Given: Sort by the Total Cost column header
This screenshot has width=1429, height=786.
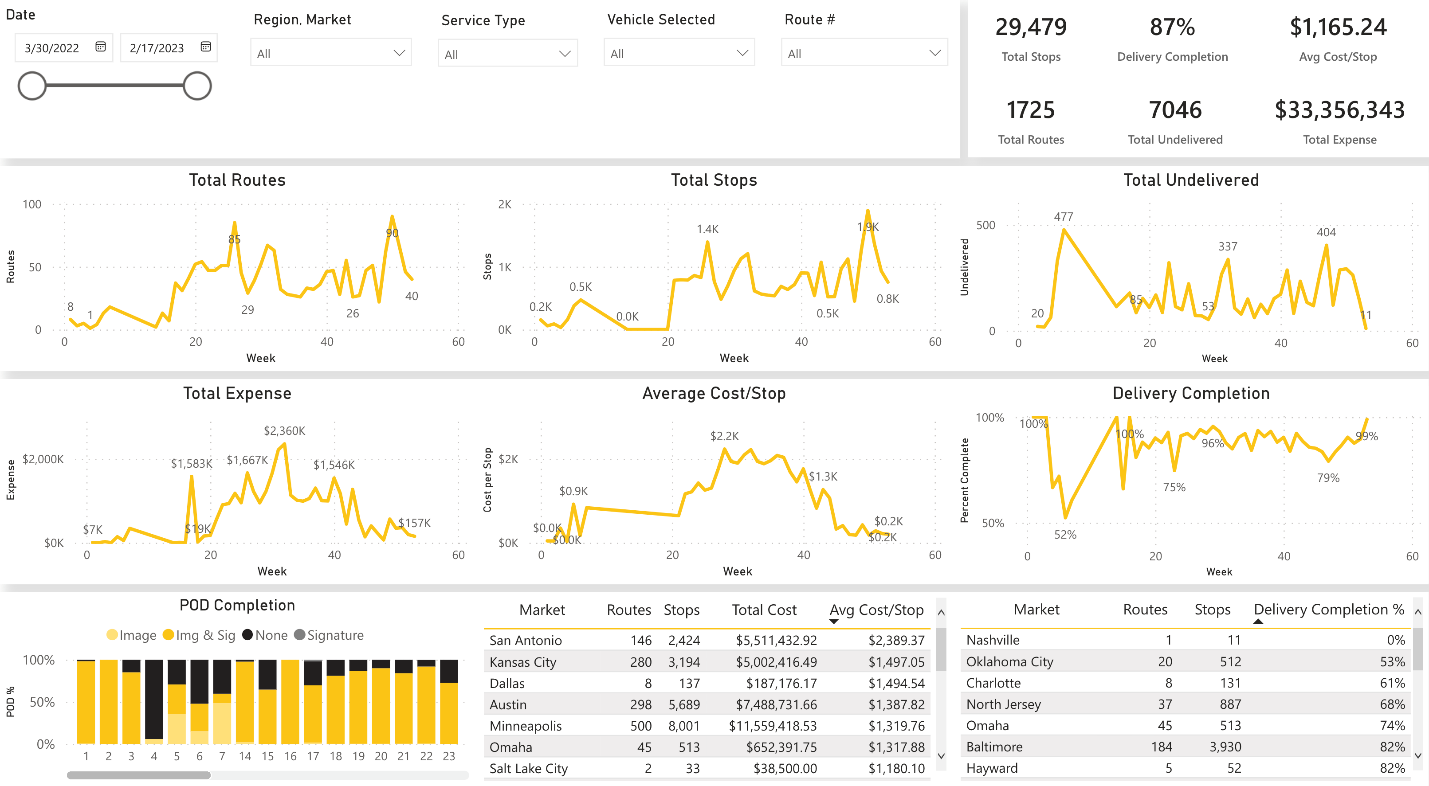Looking at the screenshot, I should [764, 610].
